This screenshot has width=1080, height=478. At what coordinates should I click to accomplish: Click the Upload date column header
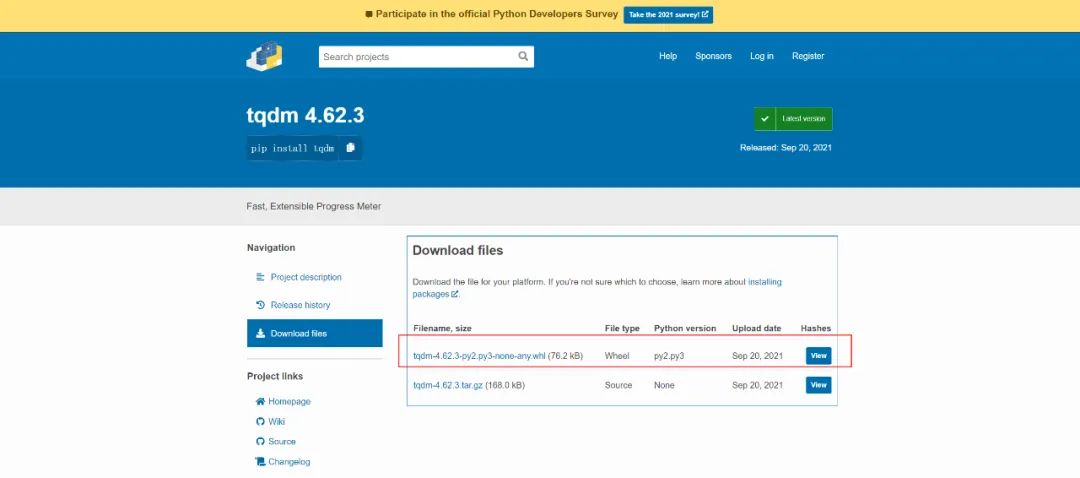756,328
